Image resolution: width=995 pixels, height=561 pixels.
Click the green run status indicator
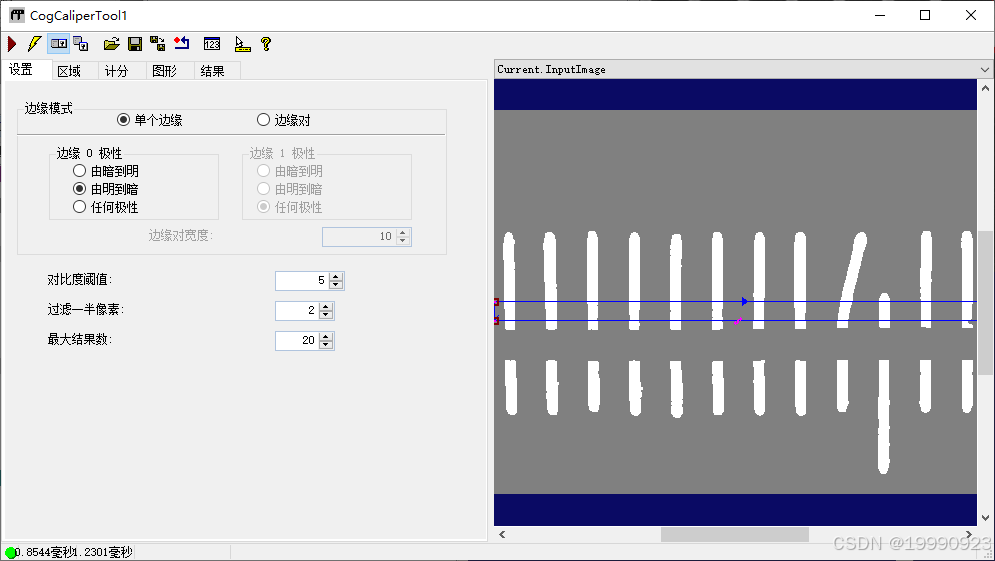[10, 553]
